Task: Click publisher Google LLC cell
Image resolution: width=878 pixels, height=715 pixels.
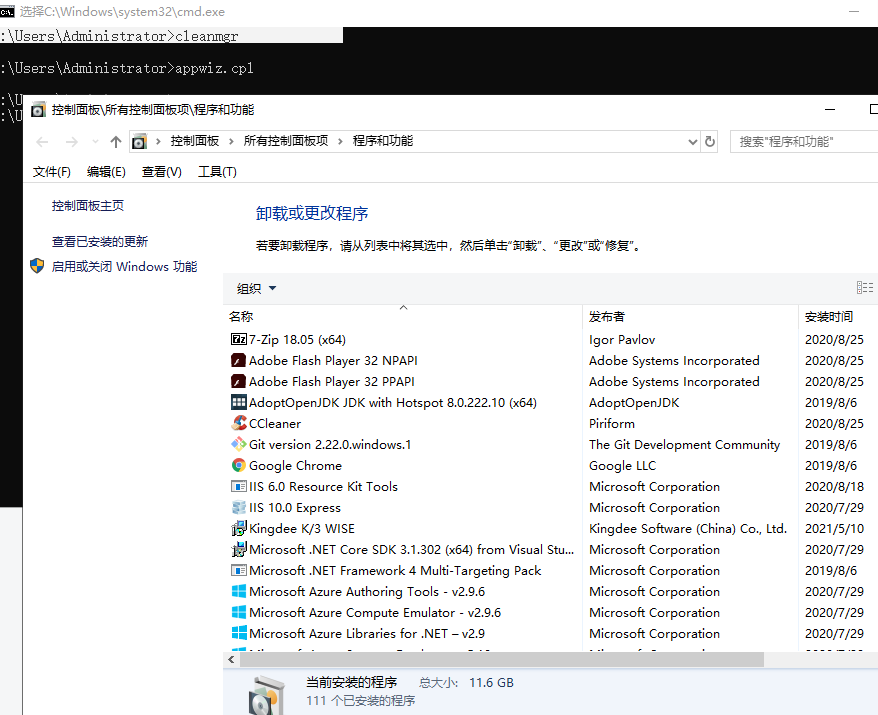Action: [x=622, y=465]
